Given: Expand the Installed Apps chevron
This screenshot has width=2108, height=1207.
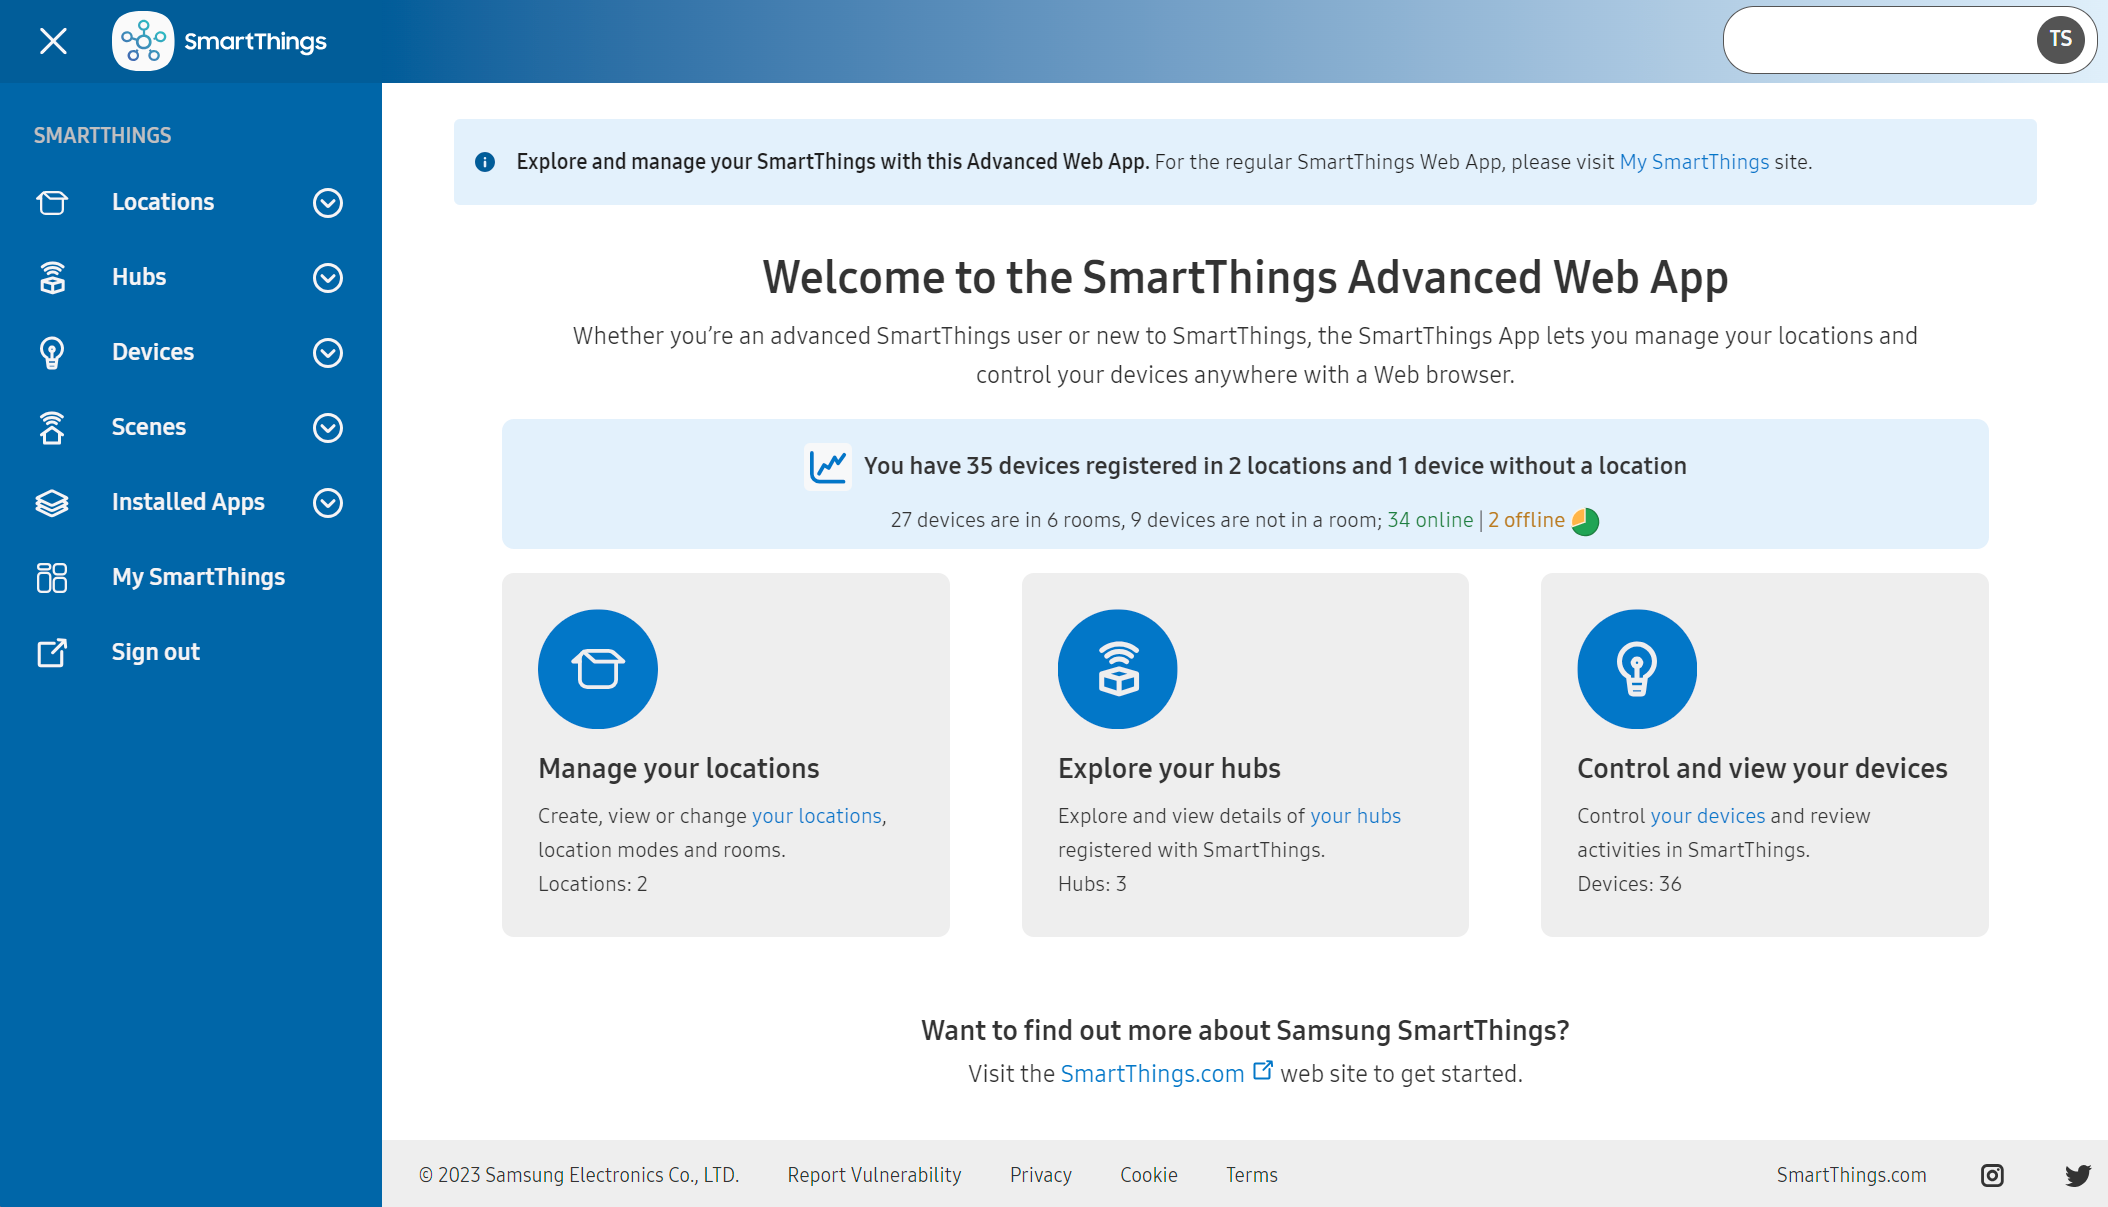Looking at the screenshot, I should coord(327,503).
